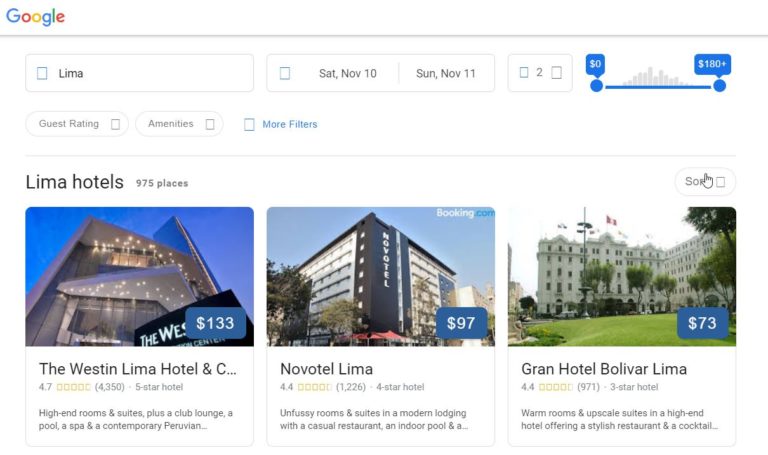Viewport: 768px width, 455px height.
Task: Click the $0 minimum price slider handle
Action: click(x=596, y=86)
